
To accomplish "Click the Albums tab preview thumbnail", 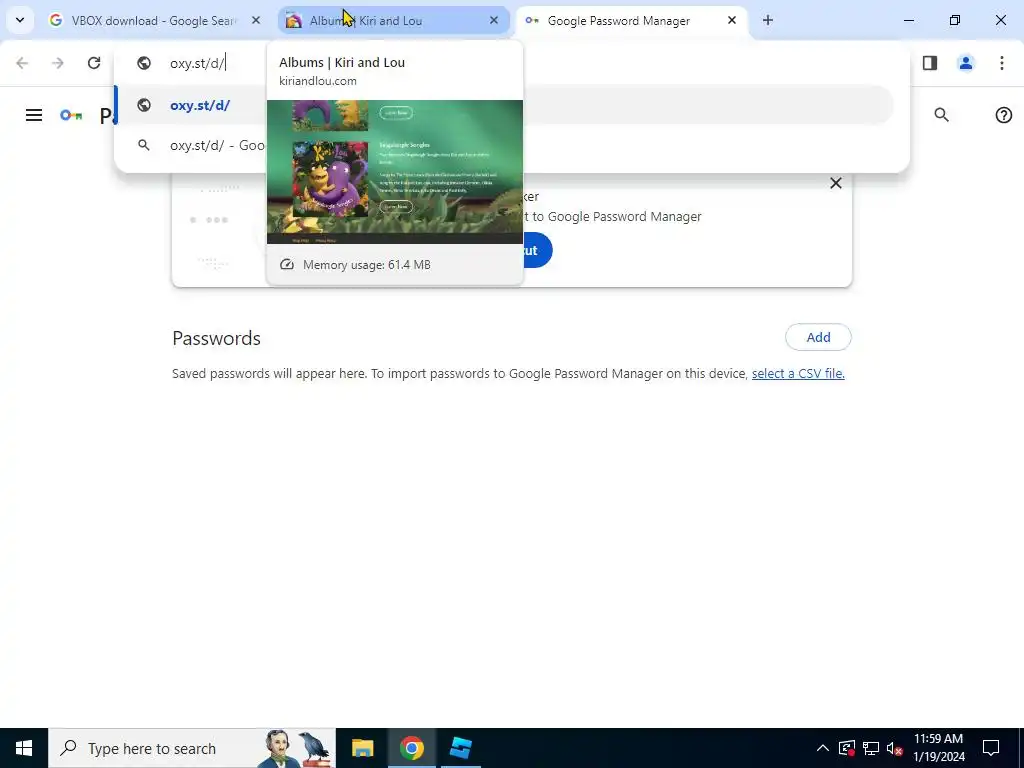I will (395, 172).
